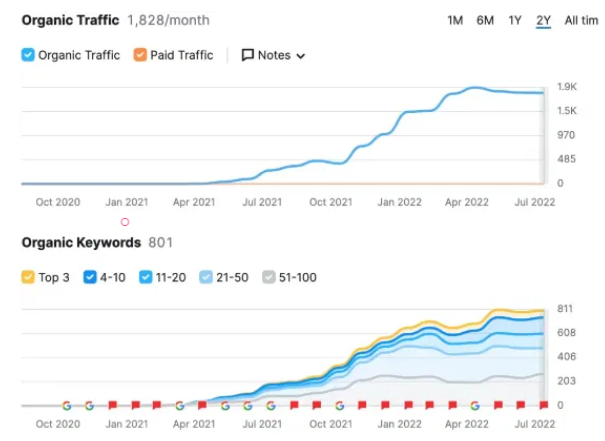Click the rightmost Google update marker near Apr 2022
Image resolution: width=605 pixels, height=441 pixels.
click(475, 406)
